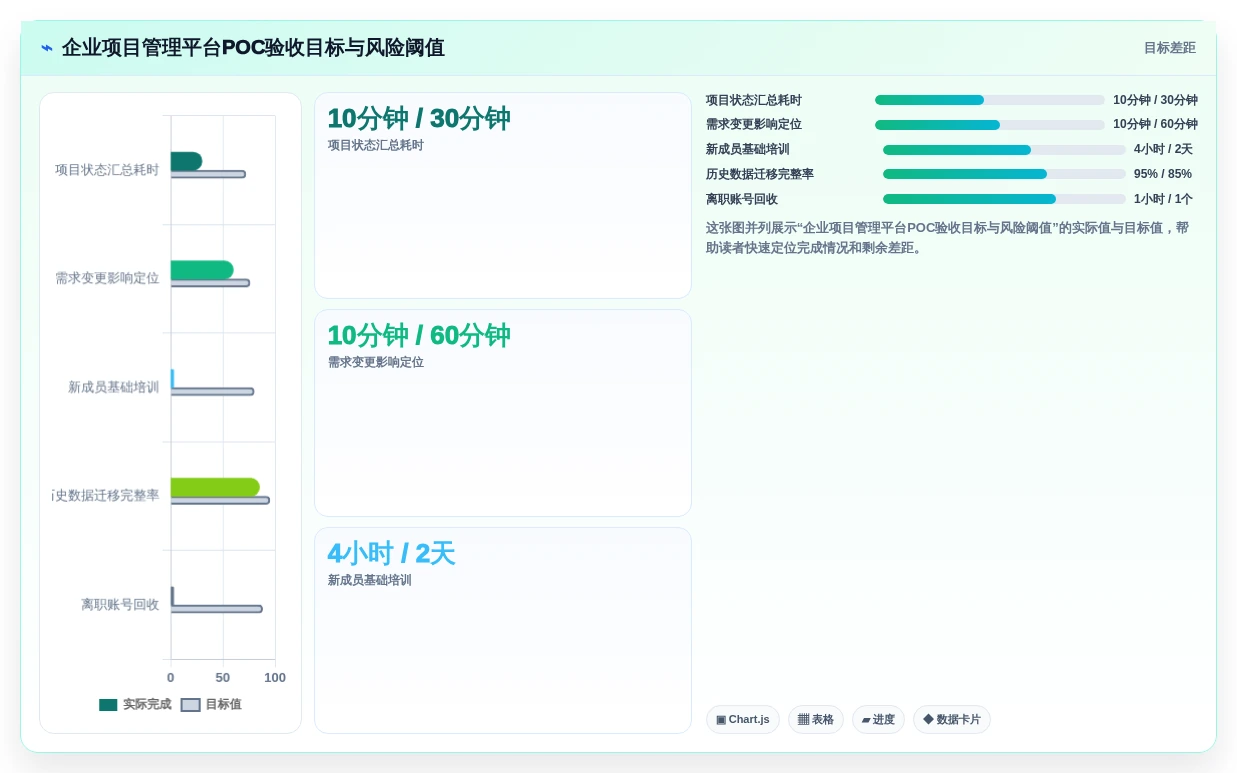Click the 需求变更影响定位 chart axis label
Viewport: 1237px width, 773px height.
(x=107, y=278)
